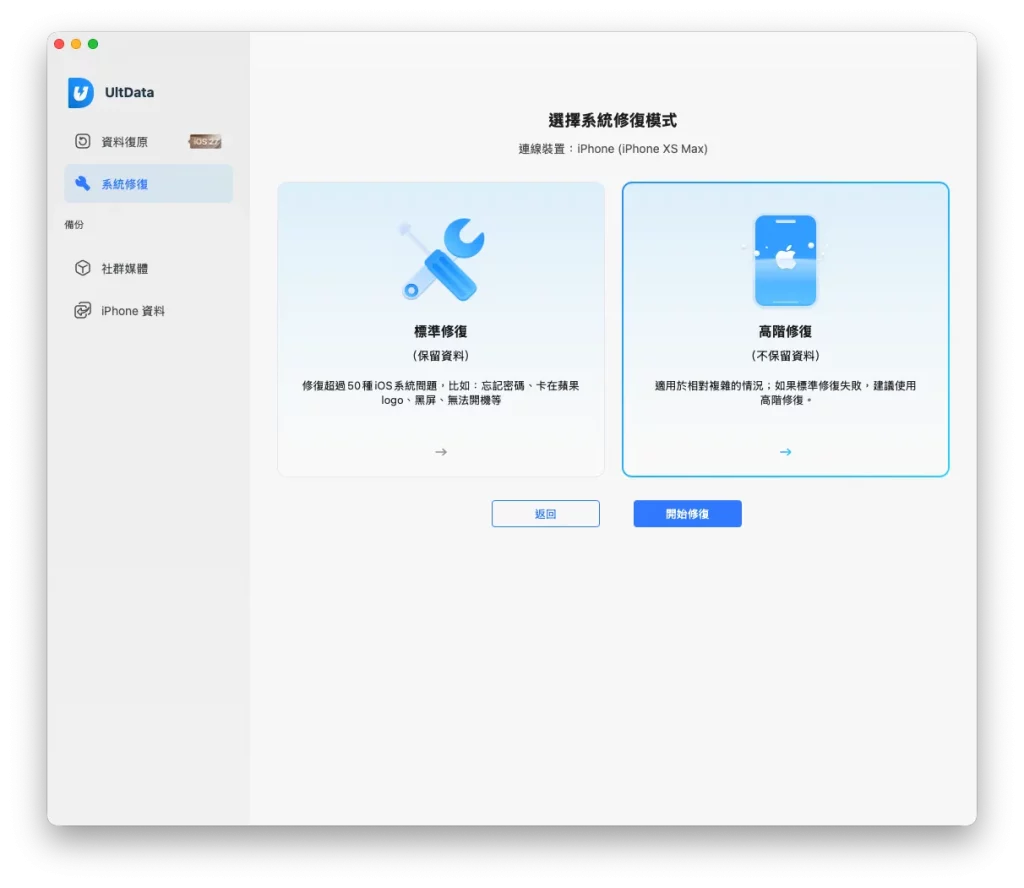The width and height of the screenshot is (1024, 888).
Task: Select 標準修復 (保留資料) mode card
Action: pos(441,329)
